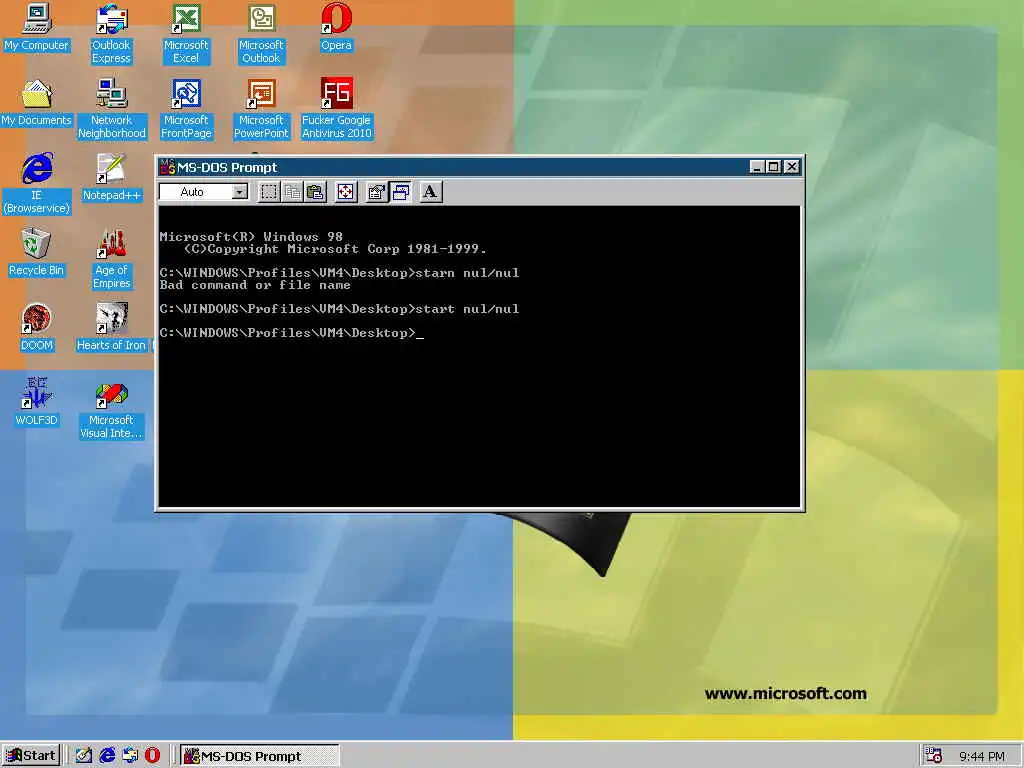Select the Microsoft PowerPoint shortcut
1024x768 pixels.
point(261,108)
